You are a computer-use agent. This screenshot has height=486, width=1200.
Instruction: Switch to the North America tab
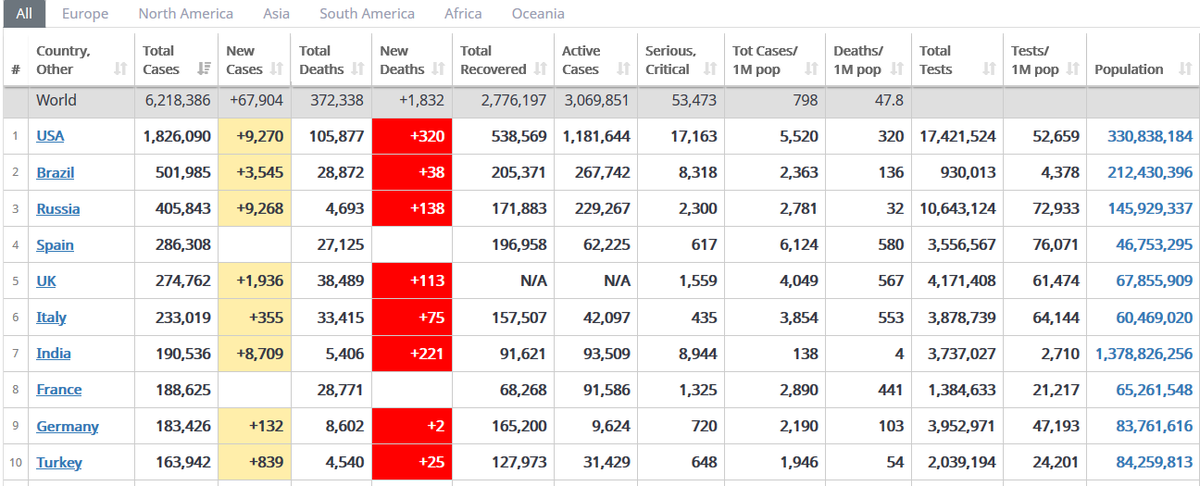(x=186, y=14)
